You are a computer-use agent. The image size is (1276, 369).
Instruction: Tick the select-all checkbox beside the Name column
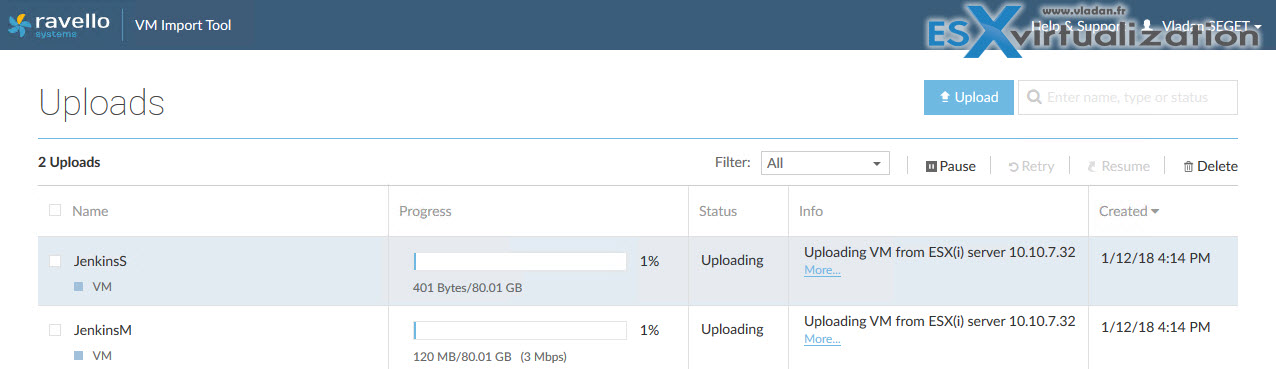55,210
